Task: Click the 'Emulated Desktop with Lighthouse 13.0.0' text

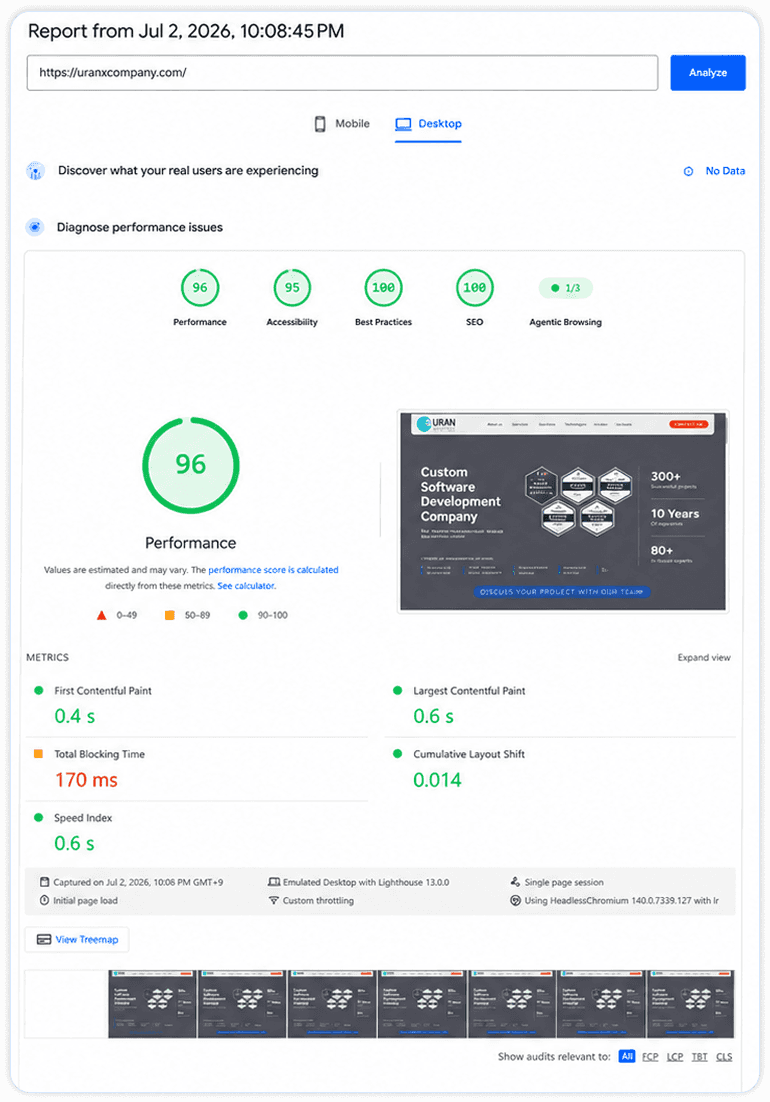Action: pos(366,882)
